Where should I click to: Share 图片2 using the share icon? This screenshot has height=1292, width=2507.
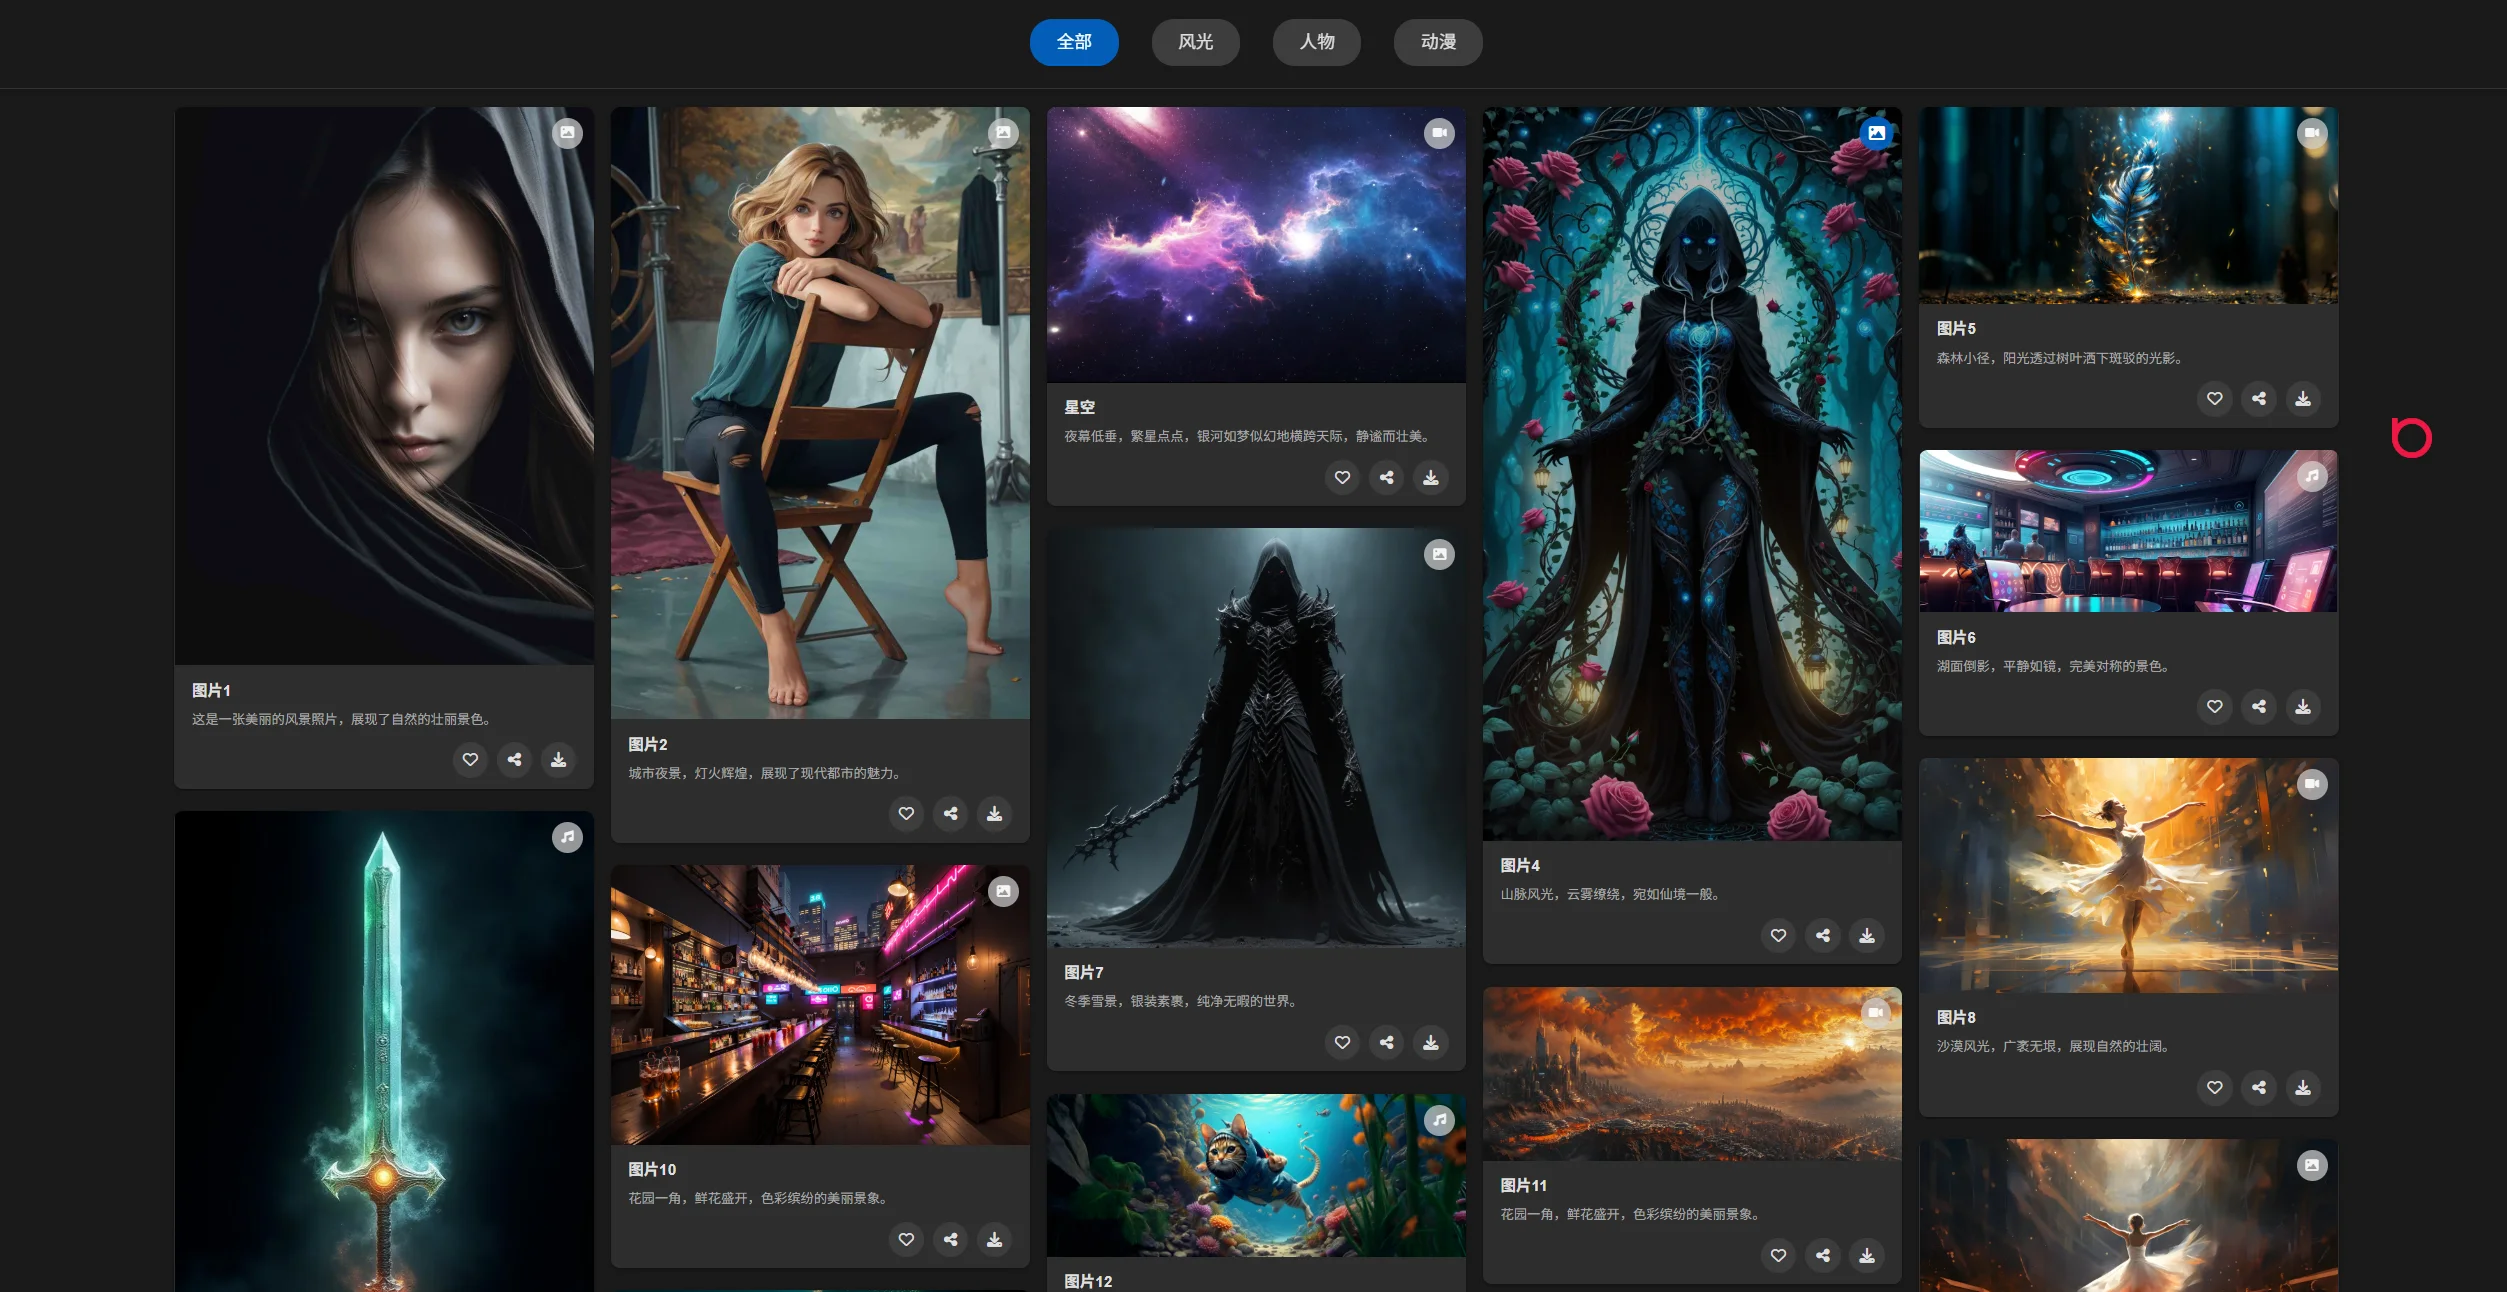pyautogui.click(x=950, y=814)
